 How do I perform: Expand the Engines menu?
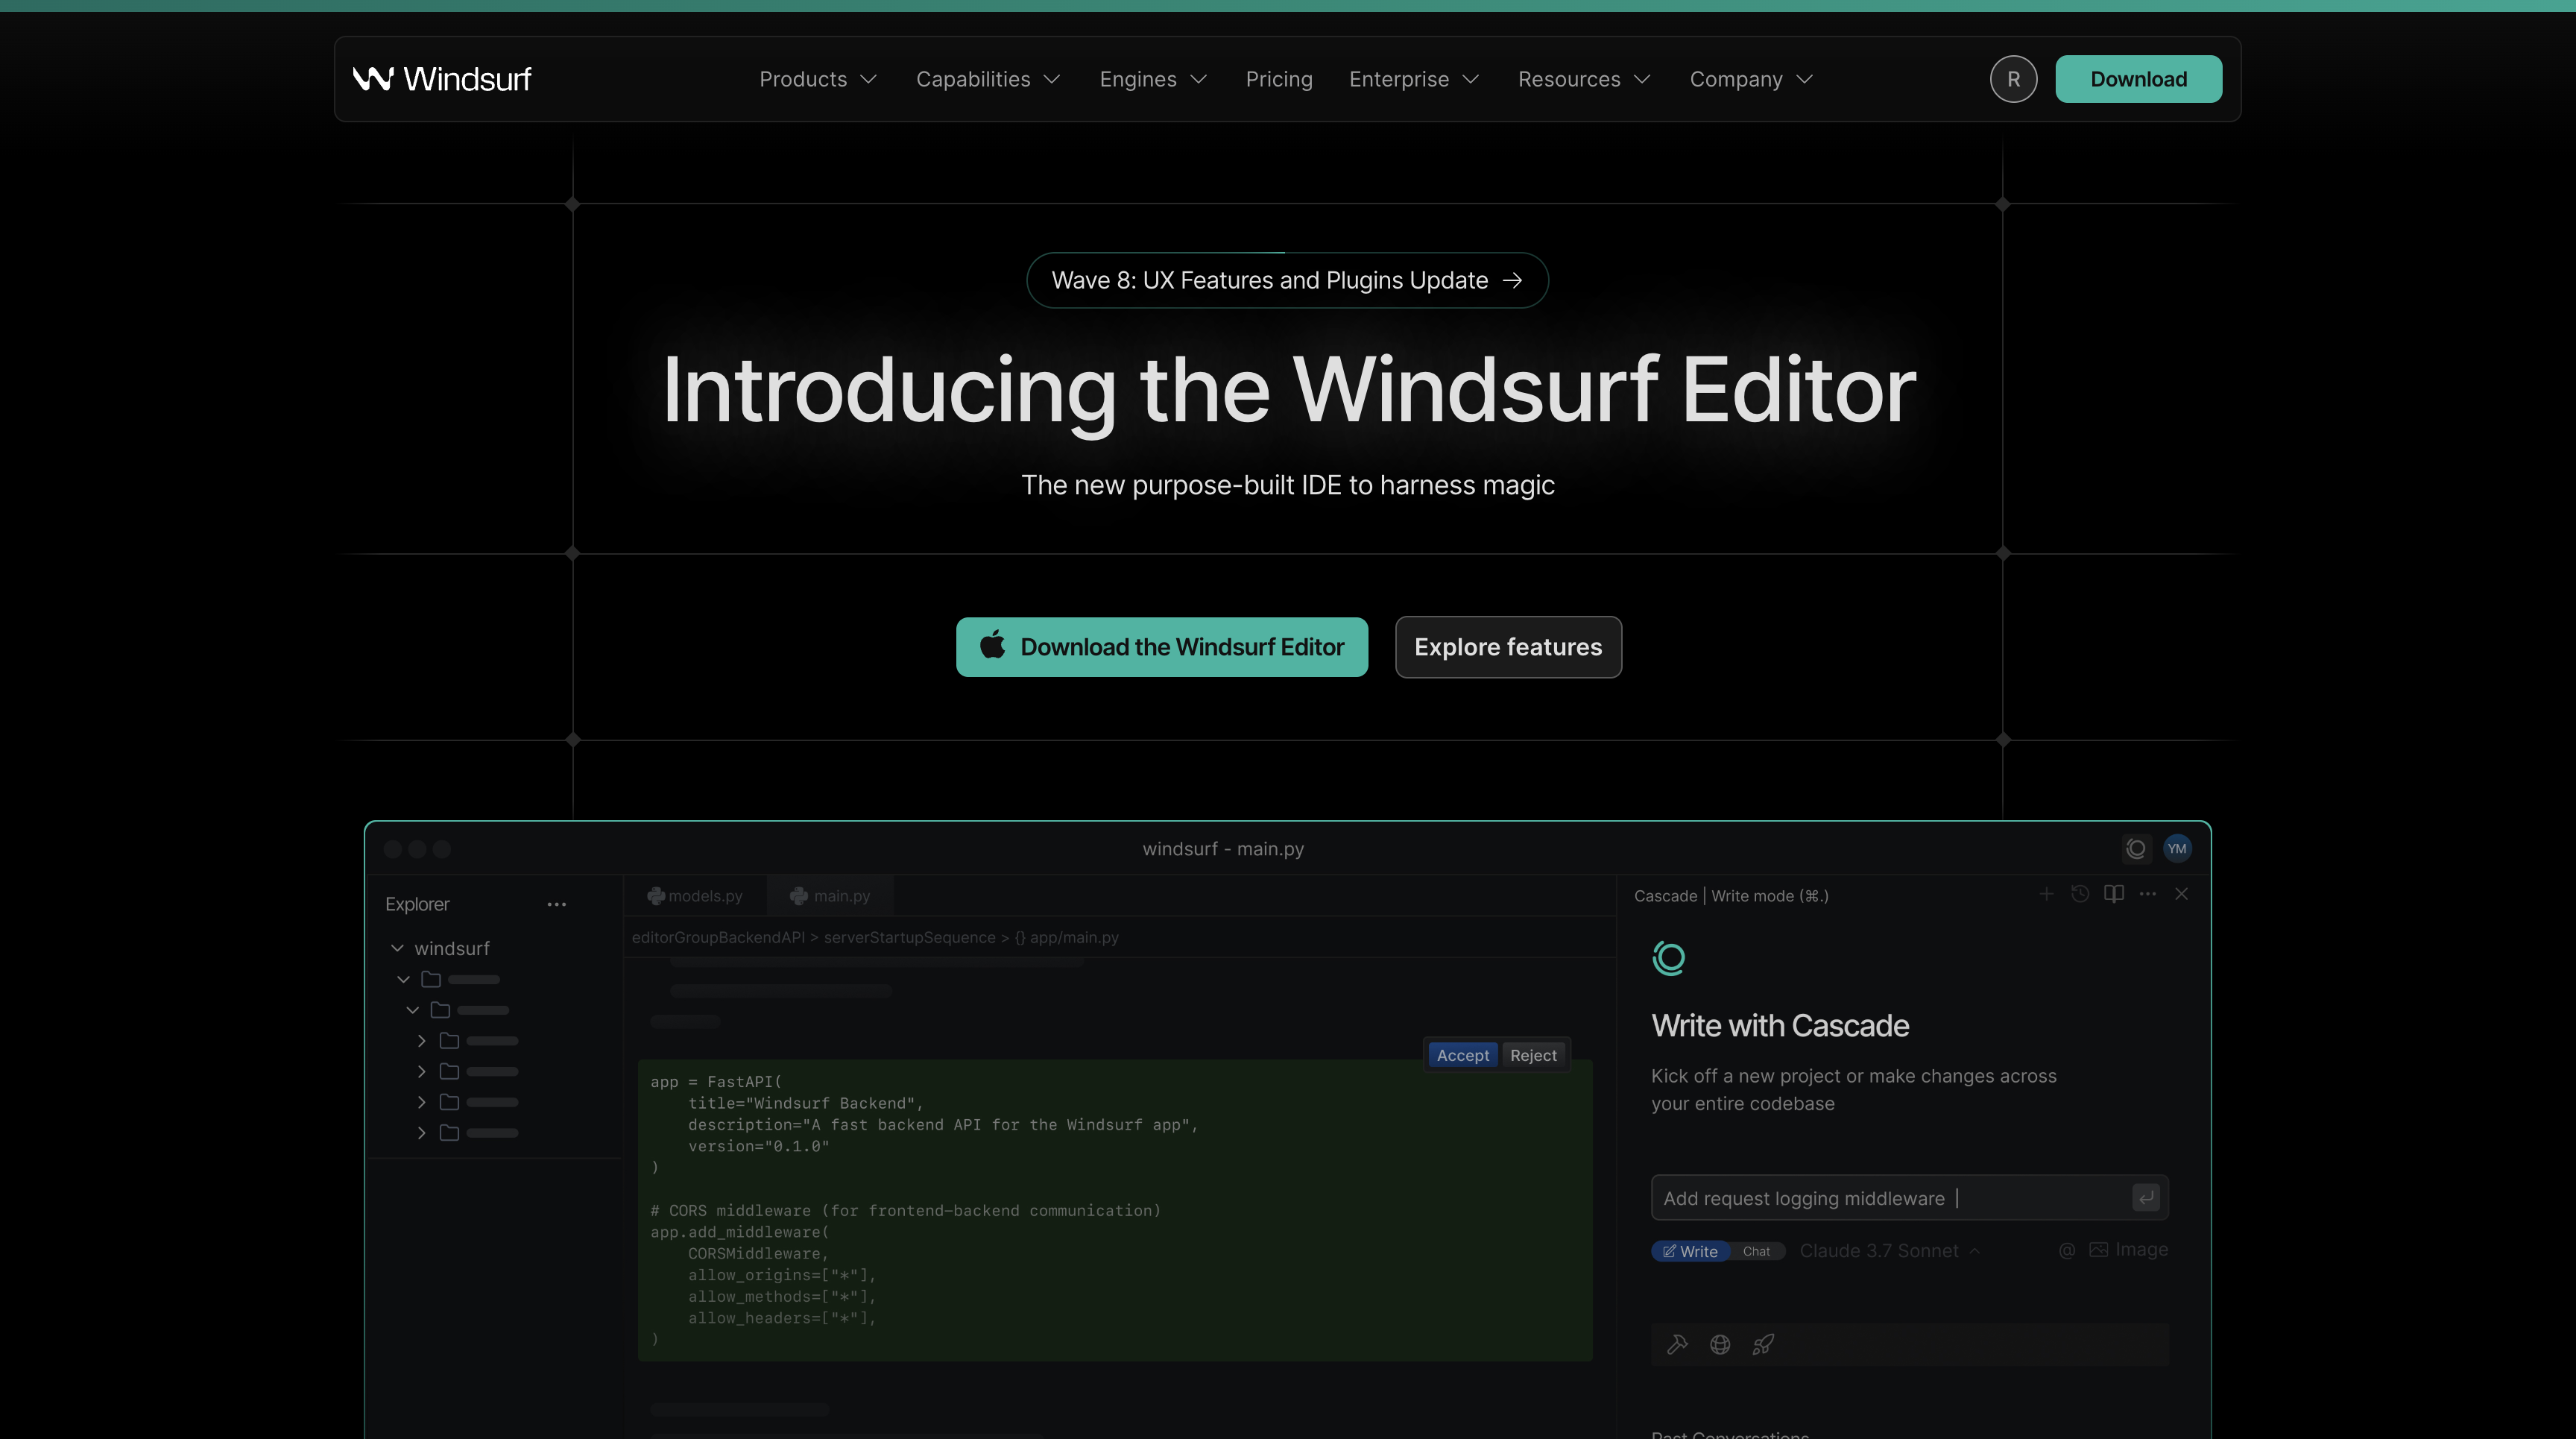click(x=1154, y=79)
